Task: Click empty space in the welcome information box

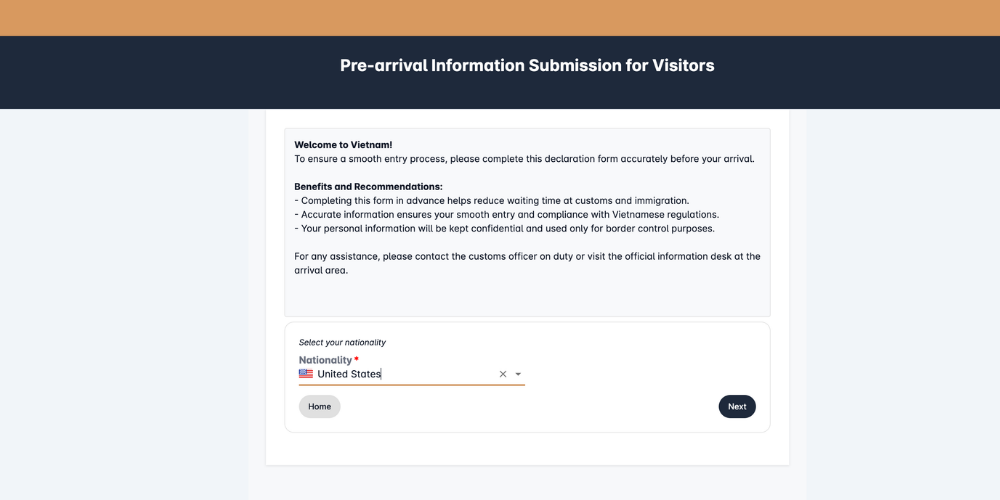Action: (527, 297)
